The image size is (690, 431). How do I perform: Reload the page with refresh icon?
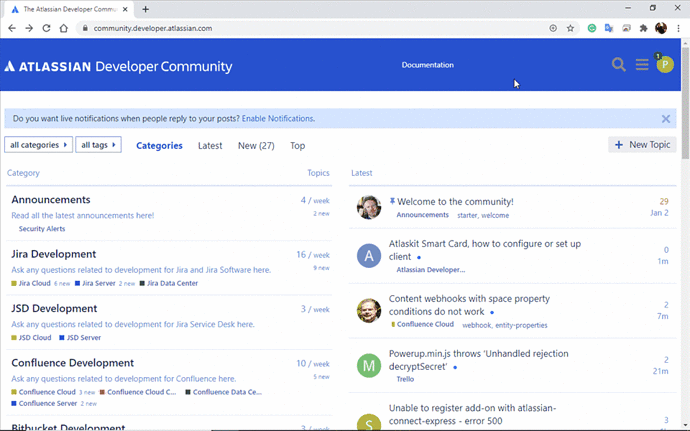(46, 28)
